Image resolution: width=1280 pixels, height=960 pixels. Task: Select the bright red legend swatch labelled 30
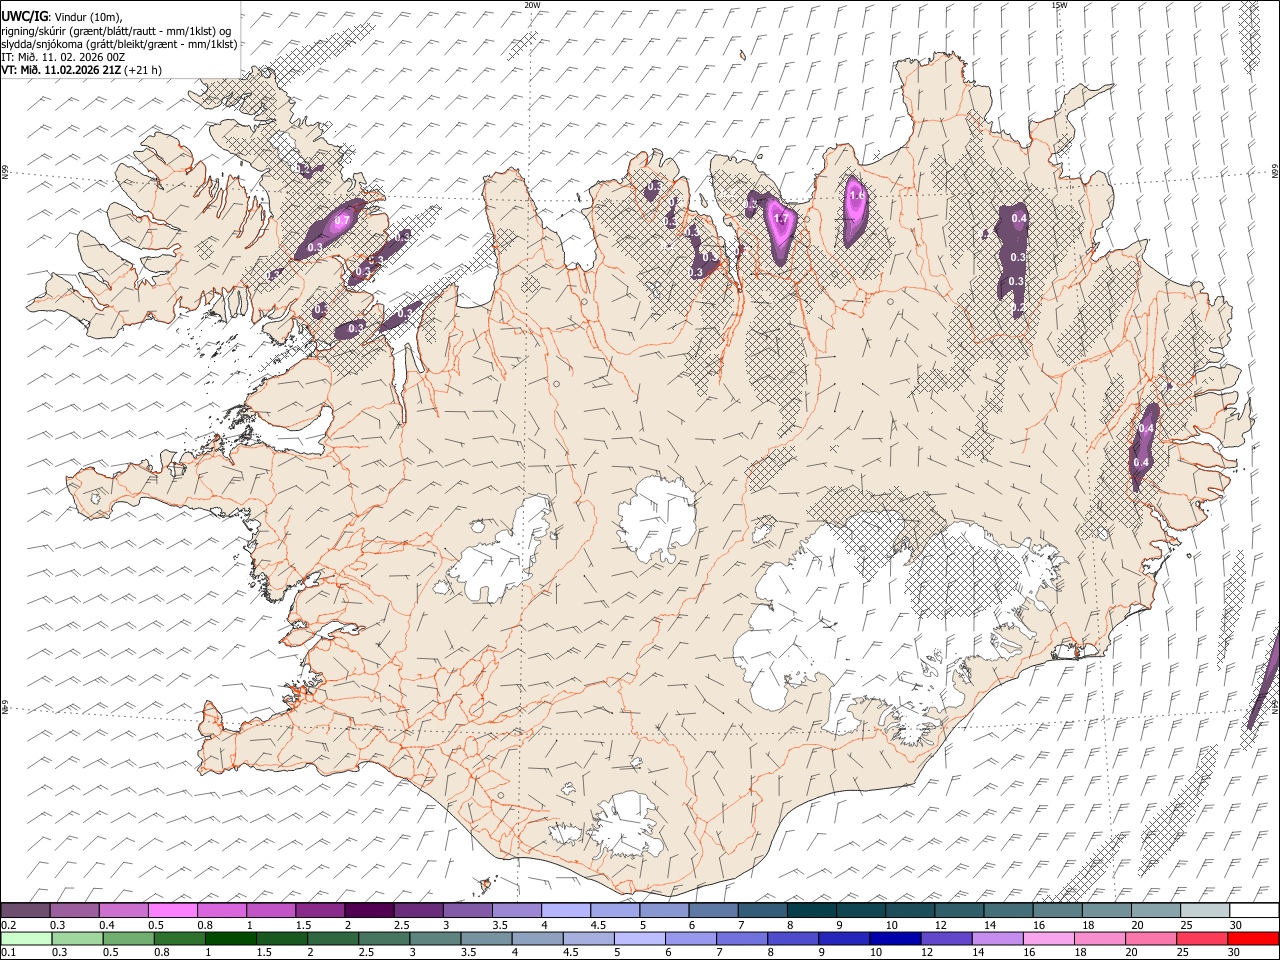(1253, 938)
